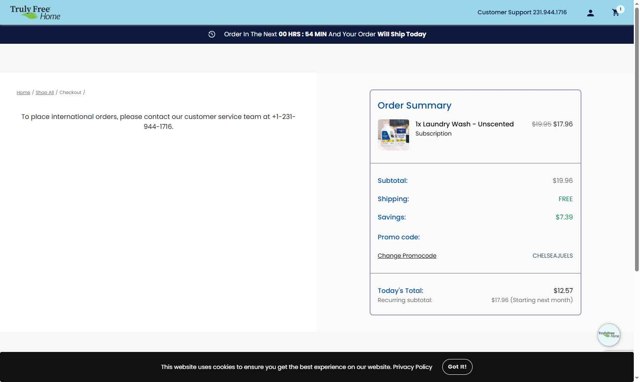Click the $19.96 subtotal value
This screenshot has width=640, height=382.
(563, 180)
